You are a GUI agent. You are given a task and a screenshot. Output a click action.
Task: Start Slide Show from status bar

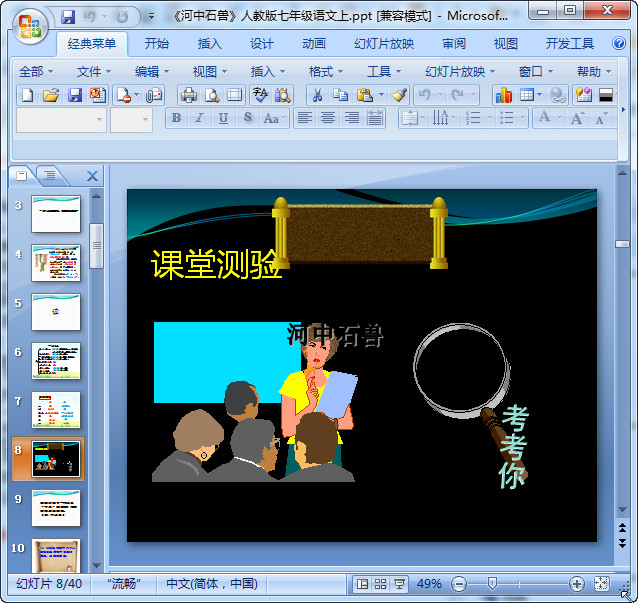pos(399,584)
